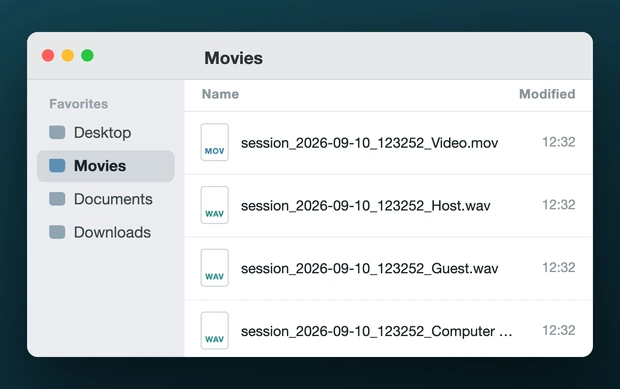The image size is (620, 389).
Task: Go to Documents in the sidebar
Action: tap(106, 199)
